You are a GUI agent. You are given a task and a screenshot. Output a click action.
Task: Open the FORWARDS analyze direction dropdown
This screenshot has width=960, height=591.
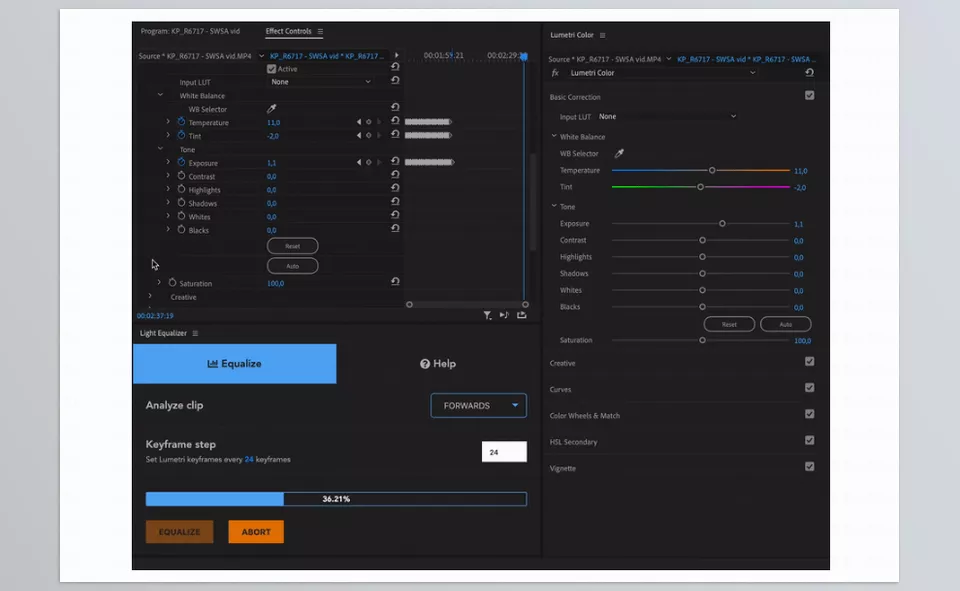[478, 405]
